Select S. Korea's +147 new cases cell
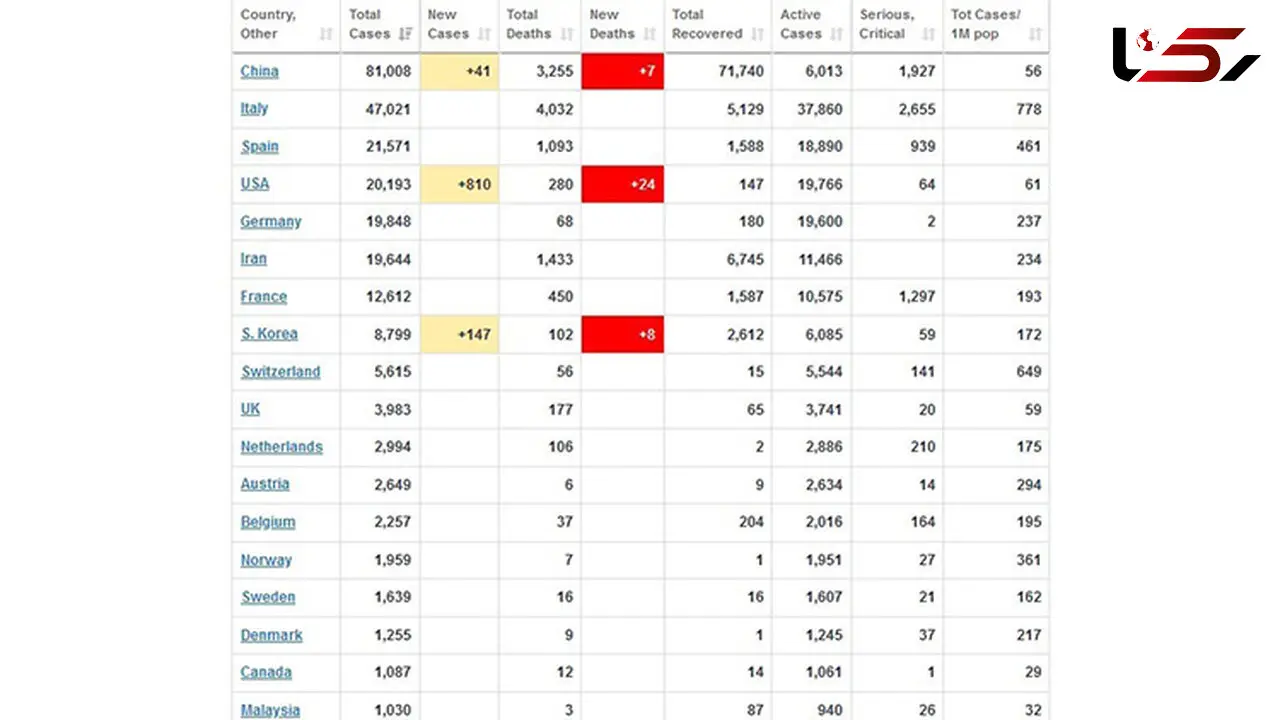This screenshot has width=1280, height=720. tap(459, 334)
